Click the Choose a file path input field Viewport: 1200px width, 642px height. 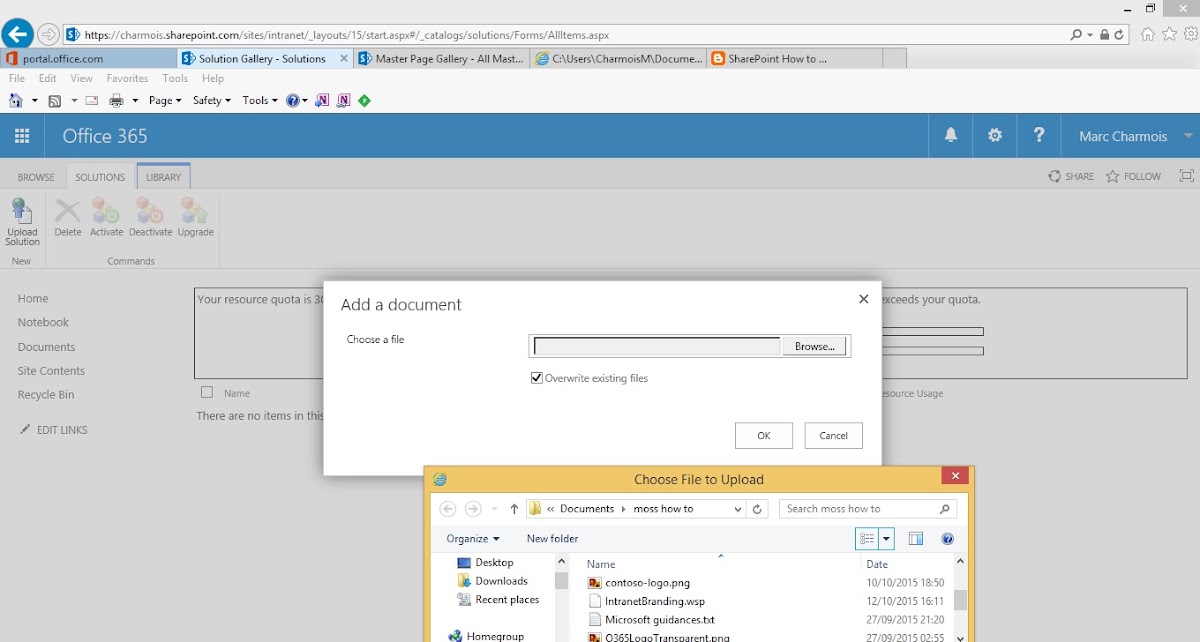pyautogui.click(x=657, y=346)
